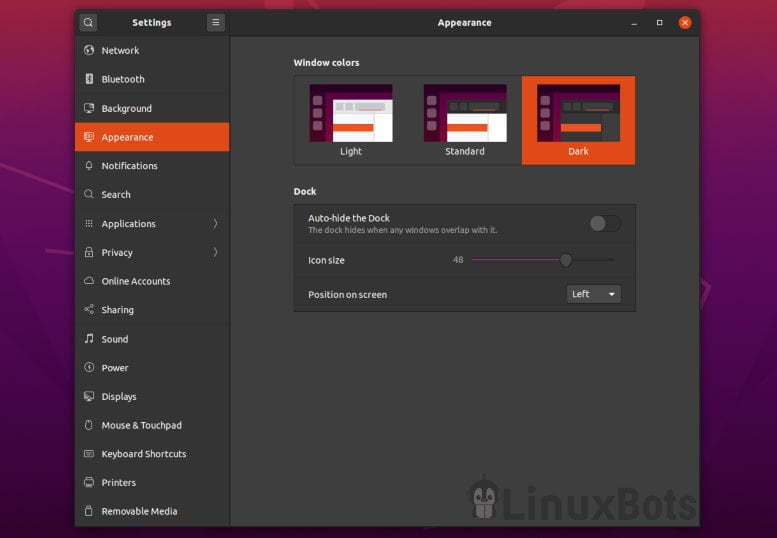Click the Notifications bell icon

tap(89, 165)
